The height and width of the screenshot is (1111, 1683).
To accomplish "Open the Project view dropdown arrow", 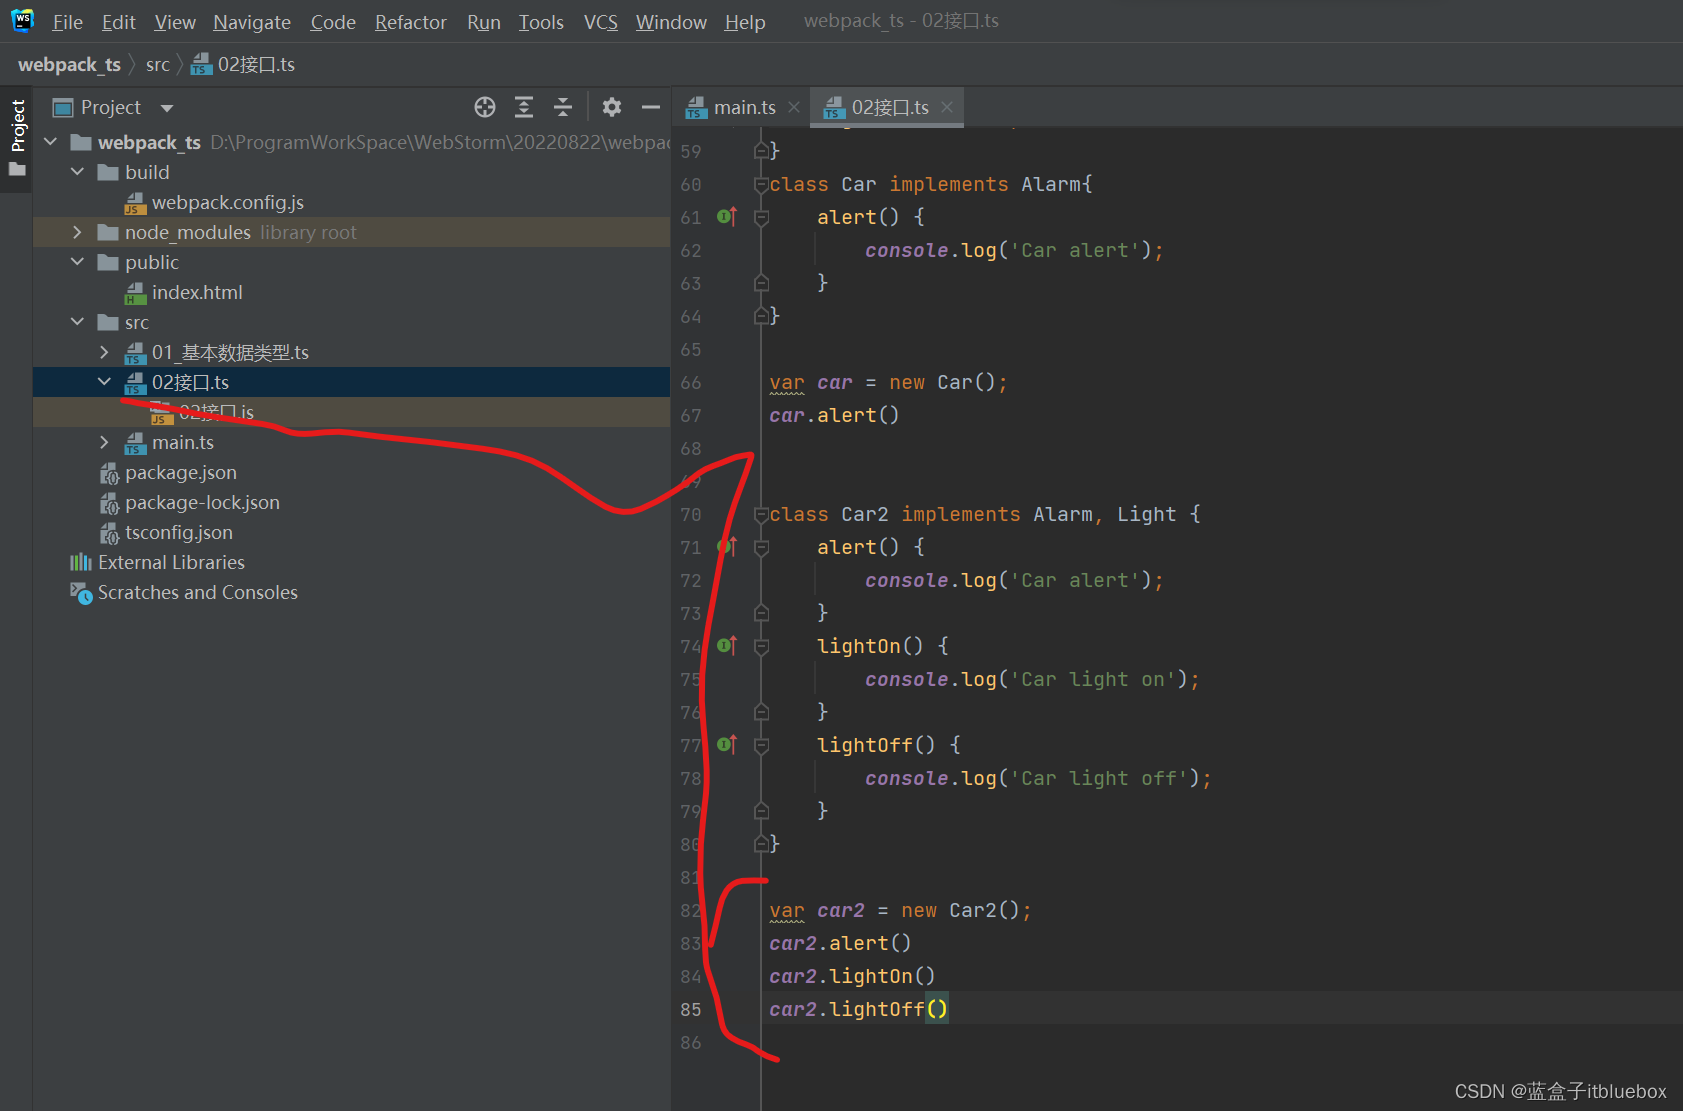I will click(x=167, y=108).
